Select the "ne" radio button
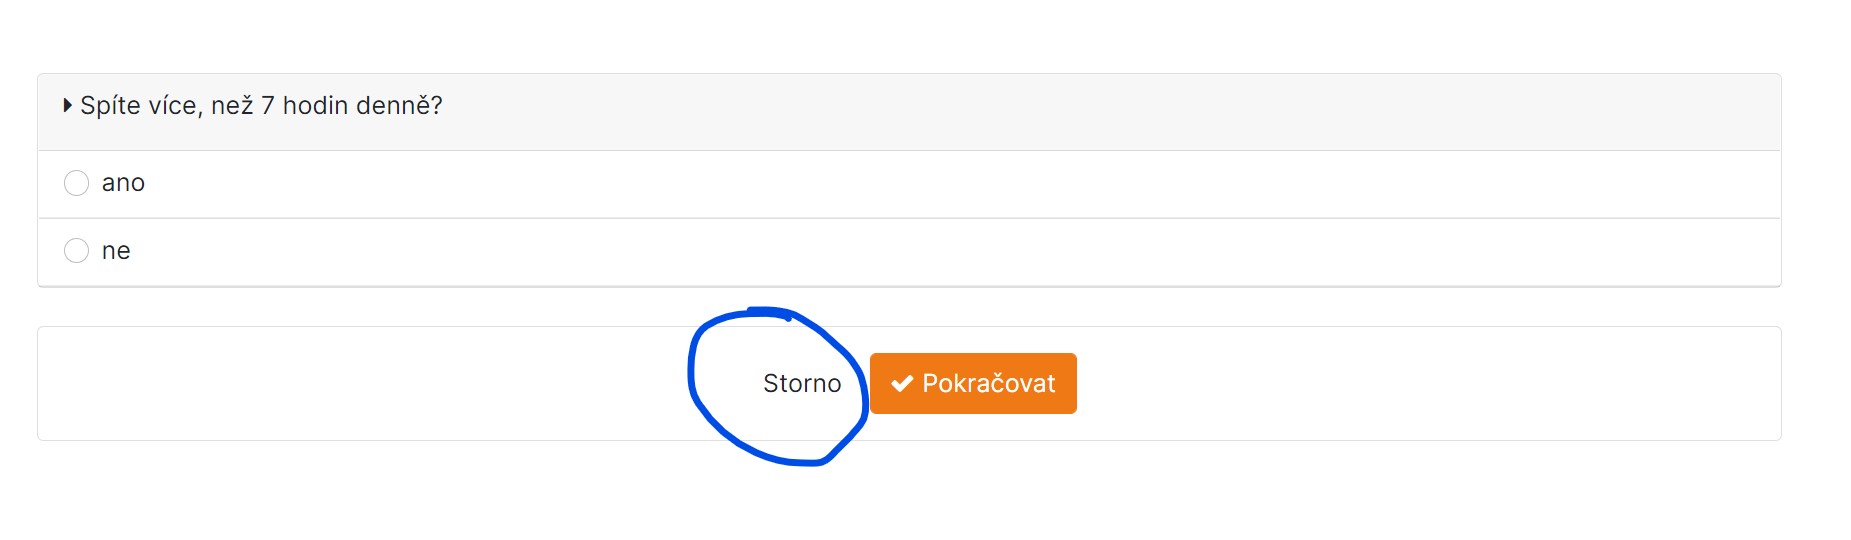 pyautogui.click(x=76, y=250)
